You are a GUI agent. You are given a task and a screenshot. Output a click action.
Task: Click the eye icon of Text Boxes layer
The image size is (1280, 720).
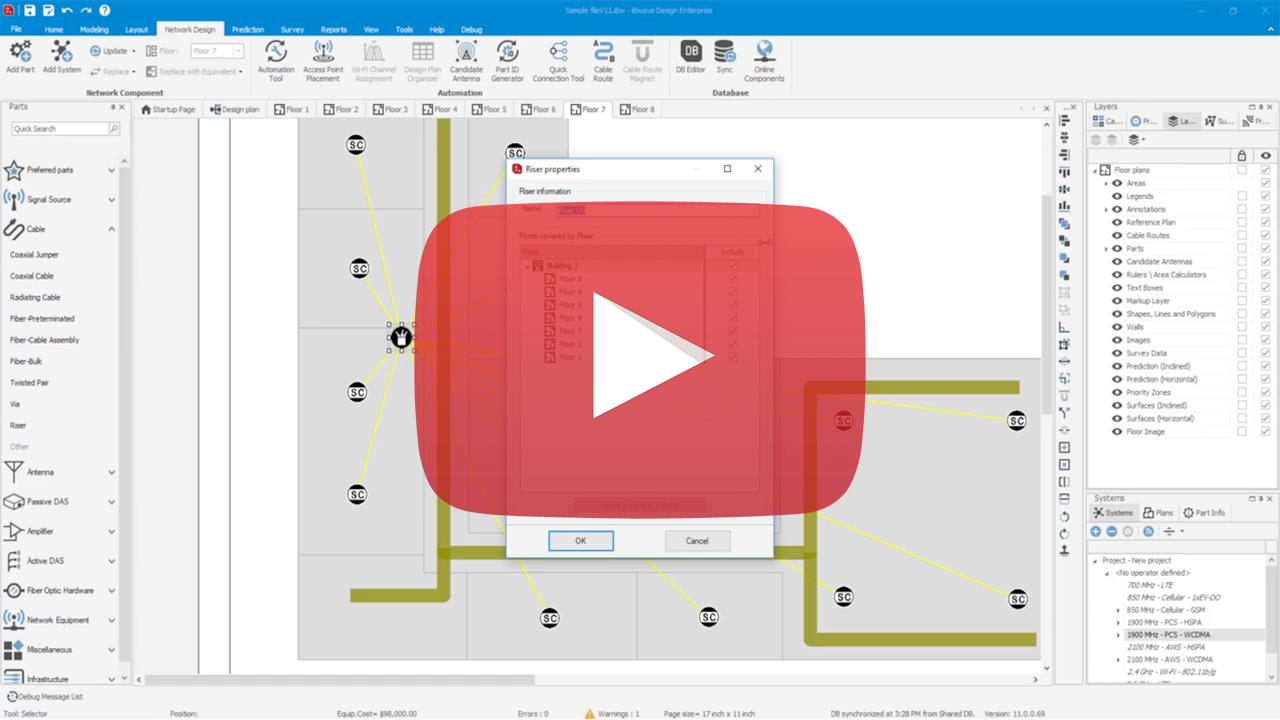(x=1117, y=287)
